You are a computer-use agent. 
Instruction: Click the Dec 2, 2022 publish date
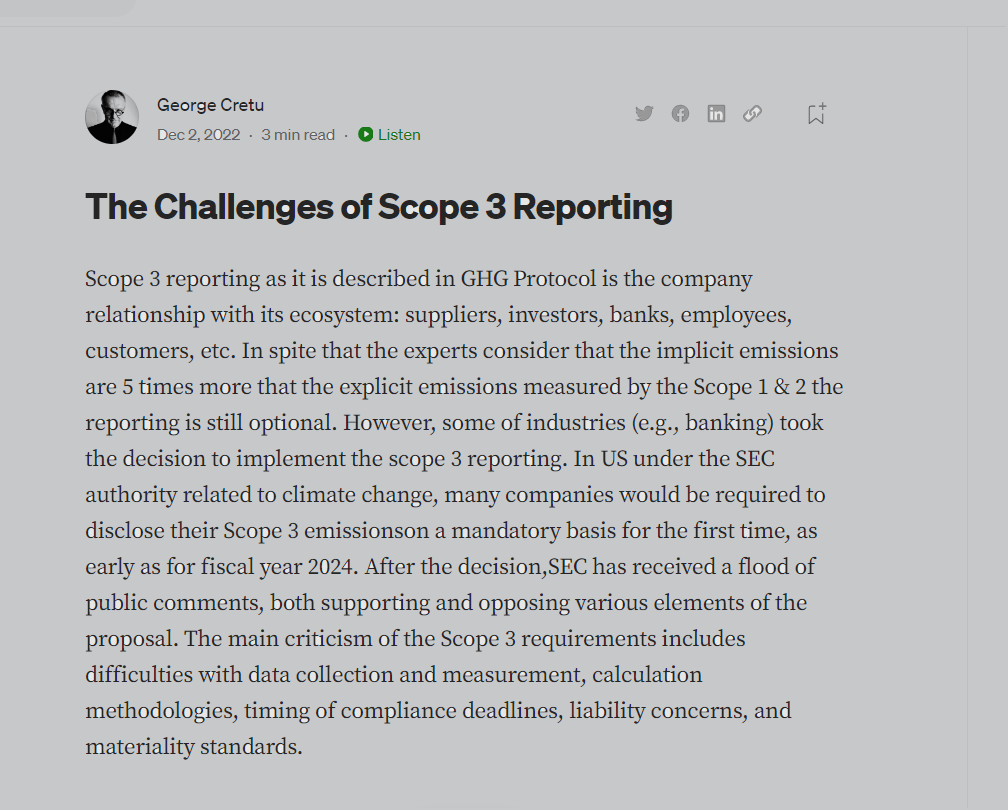tap(198, 135)
